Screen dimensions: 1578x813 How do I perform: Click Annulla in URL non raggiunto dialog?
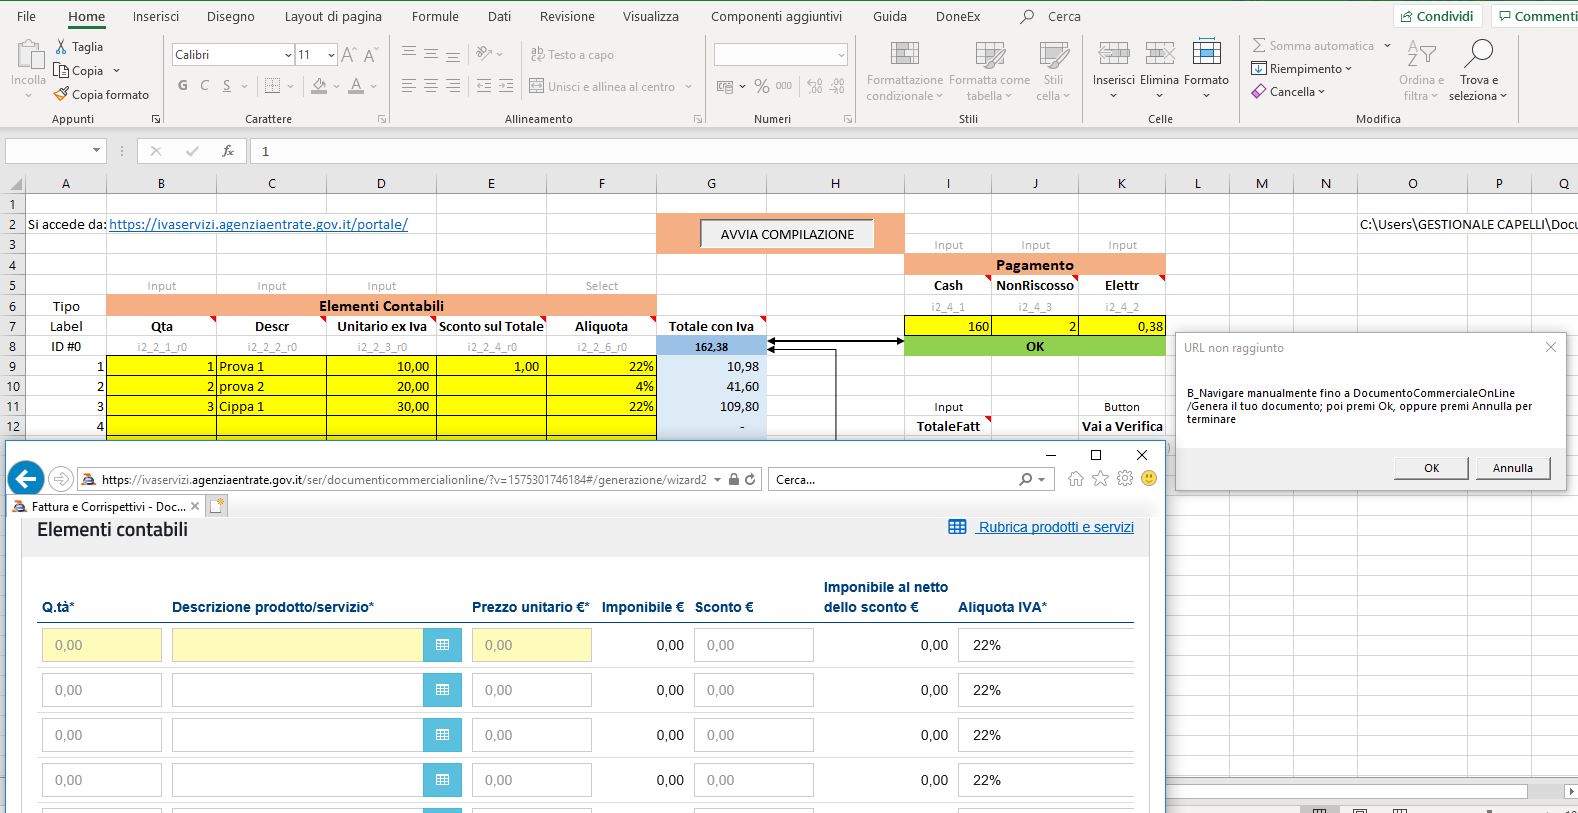point(1513,468)
